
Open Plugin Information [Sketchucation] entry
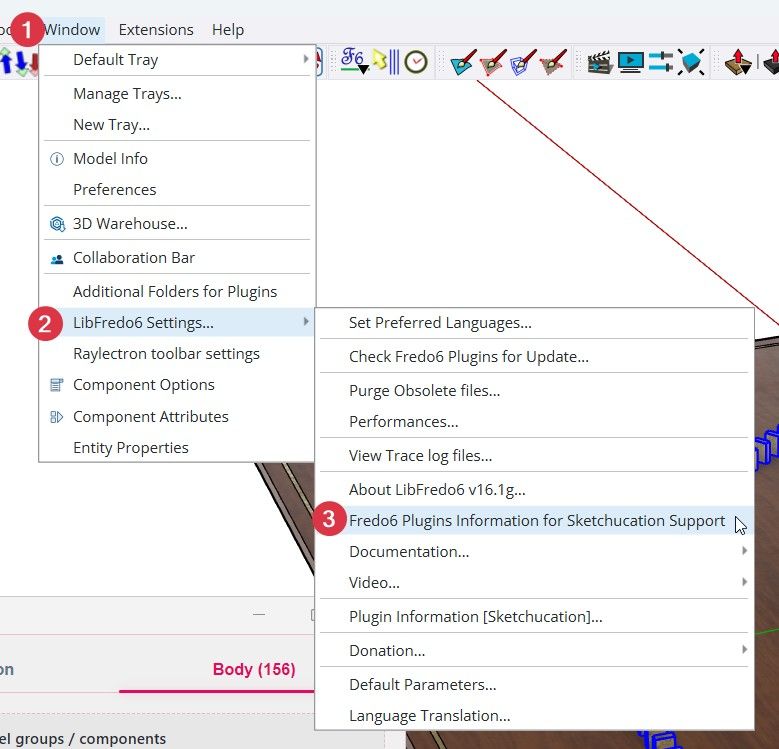pos(534,617)
